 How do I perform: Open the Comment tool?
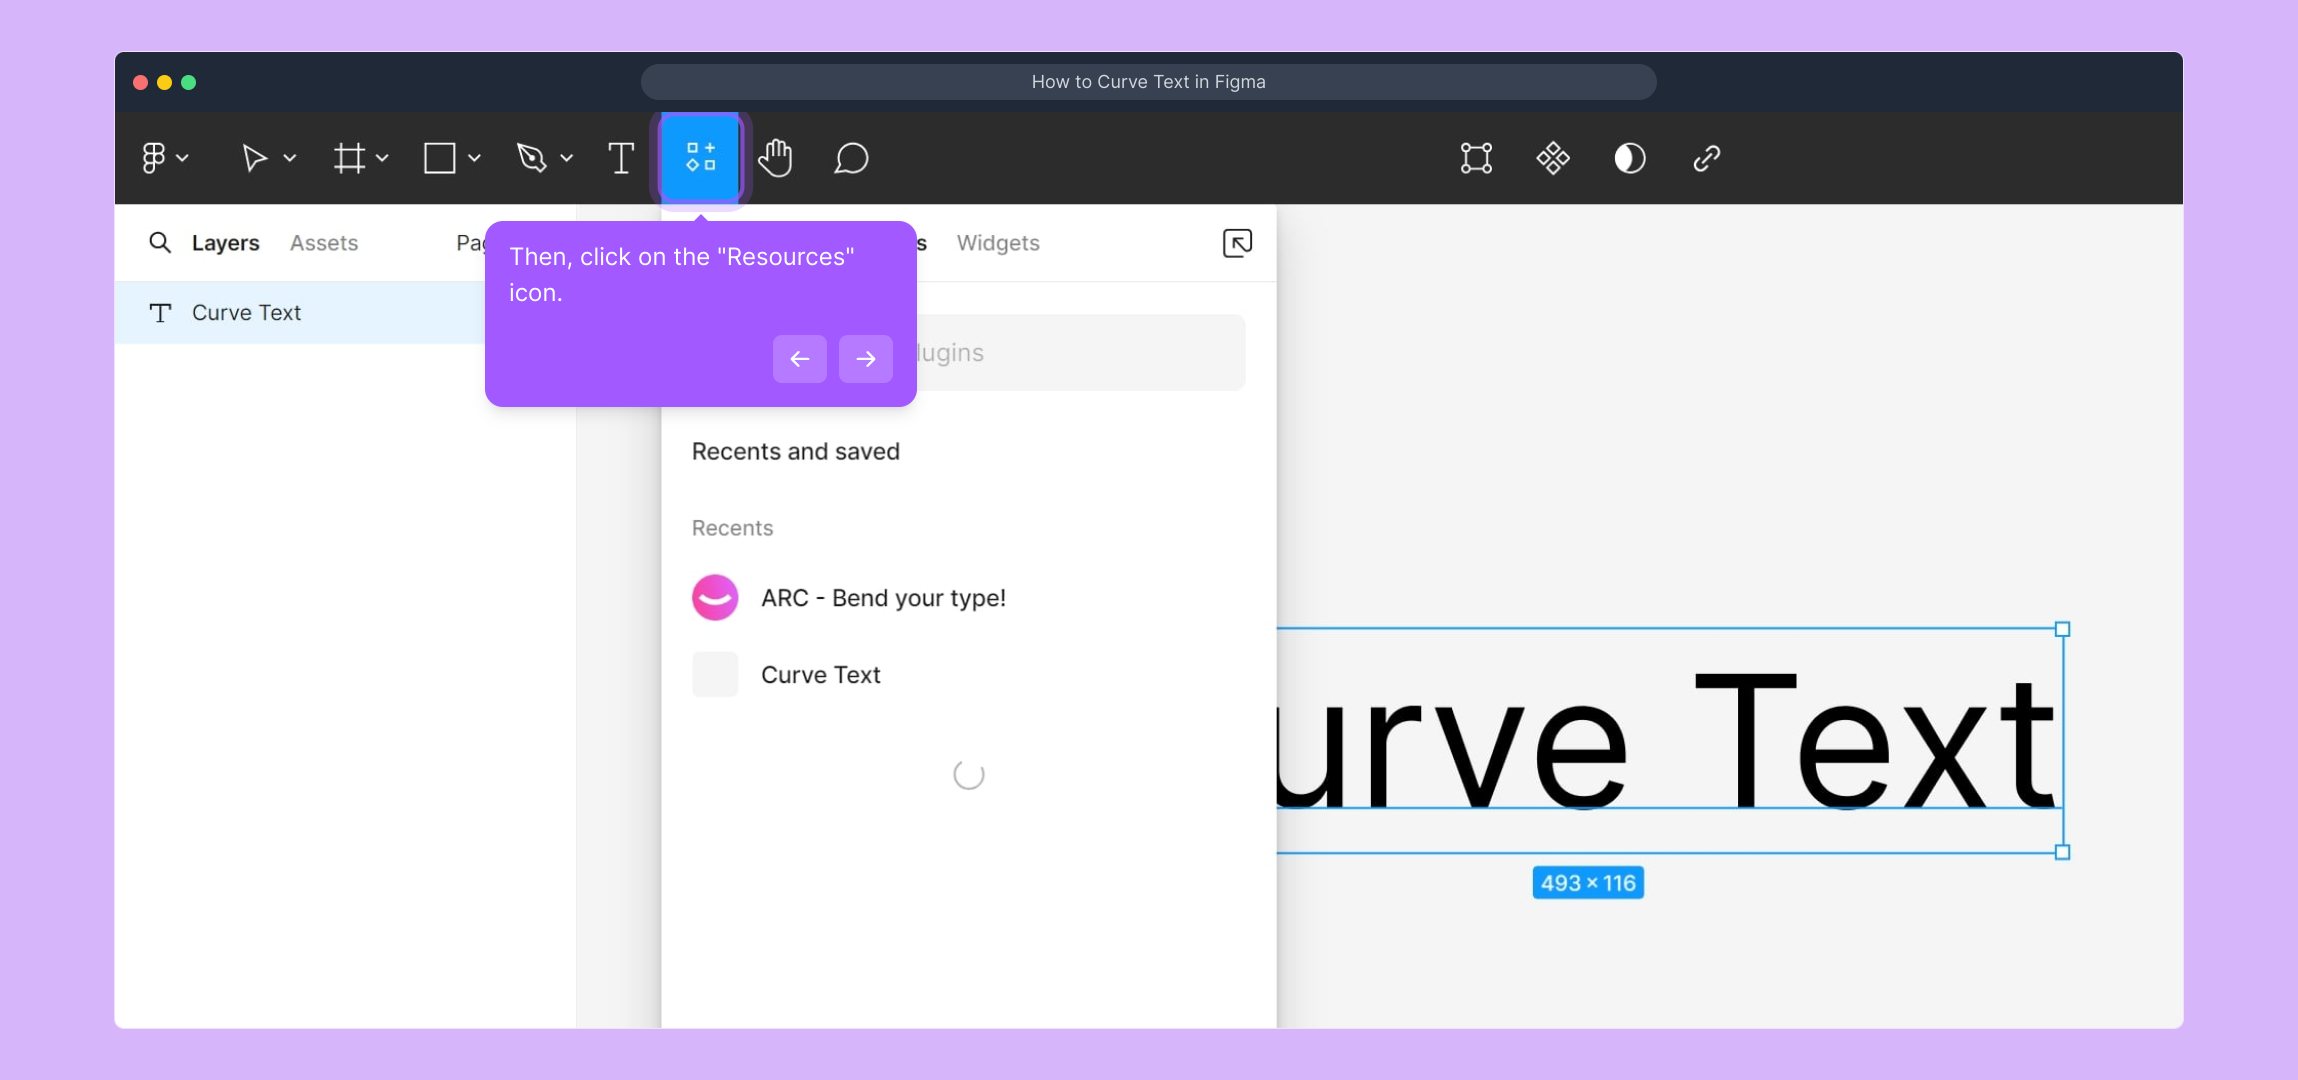click(851, 158)
